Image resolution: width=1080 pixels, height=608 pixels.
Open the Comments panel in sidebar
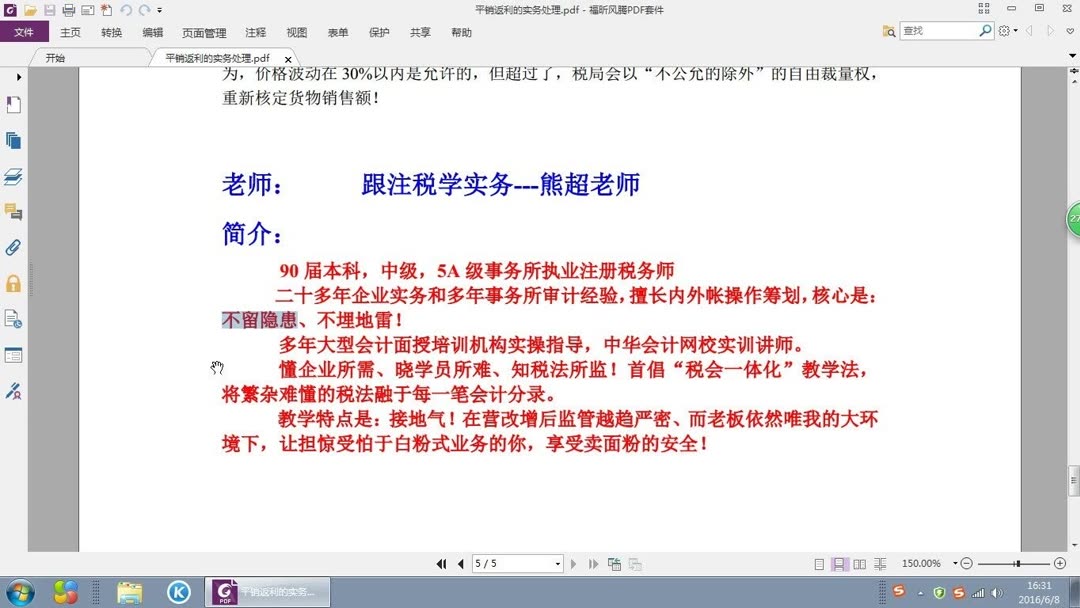coord(13,211)
